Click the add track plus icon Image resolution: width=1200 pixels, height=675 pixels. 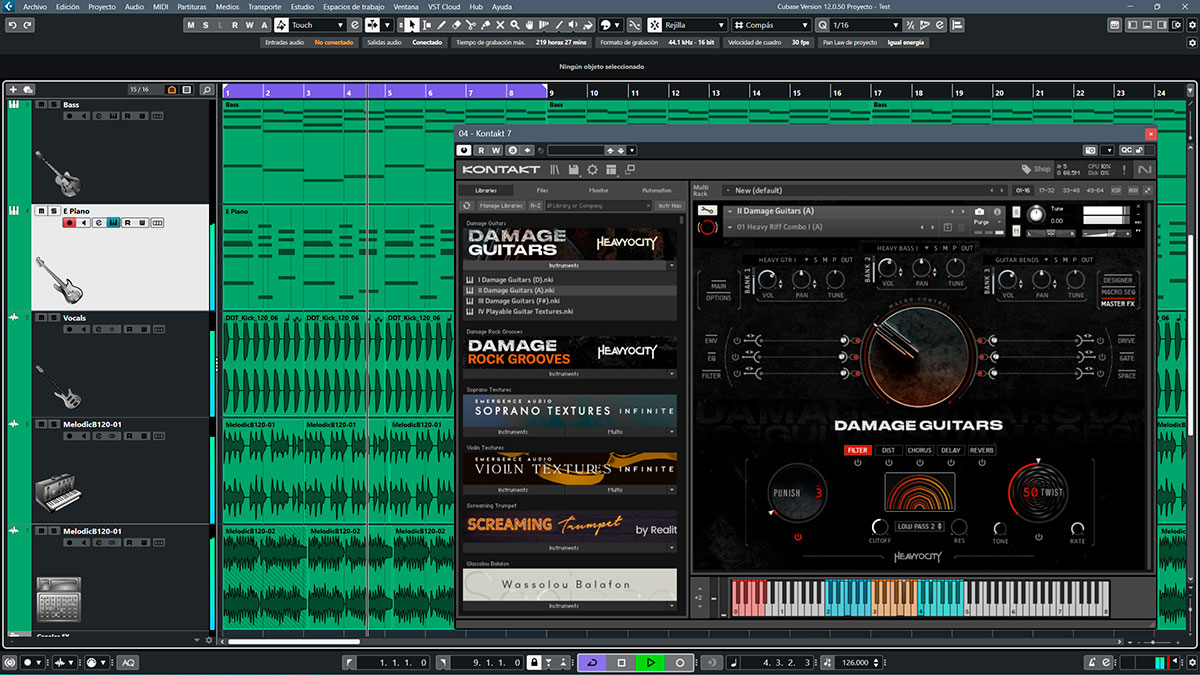[13, 90]
